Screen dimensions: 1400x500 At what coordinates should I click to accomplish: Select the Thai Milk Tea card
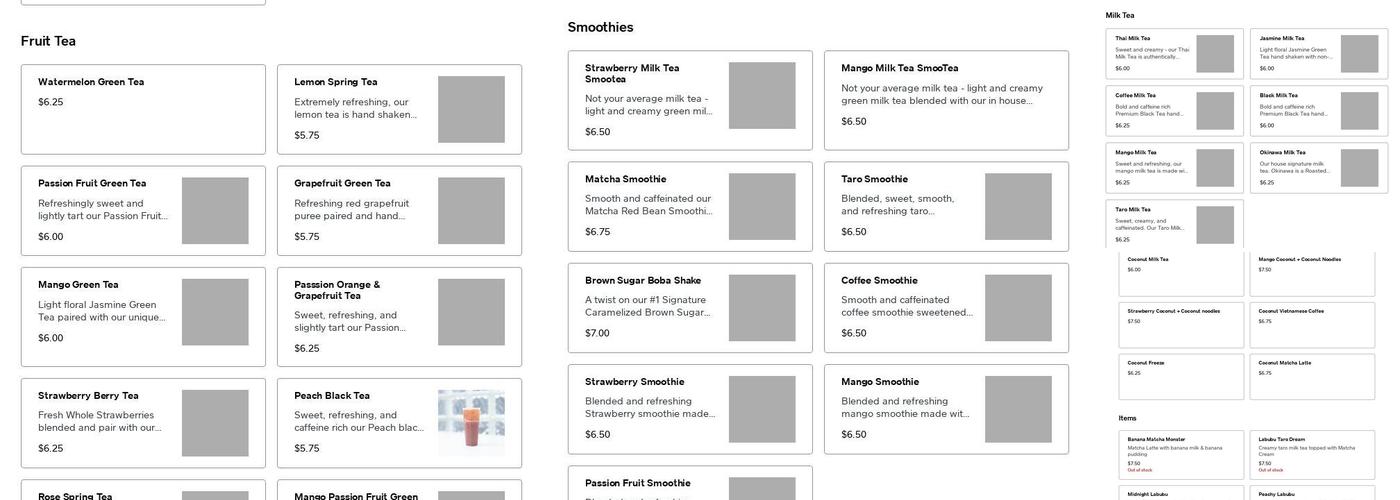[1174, 54]
